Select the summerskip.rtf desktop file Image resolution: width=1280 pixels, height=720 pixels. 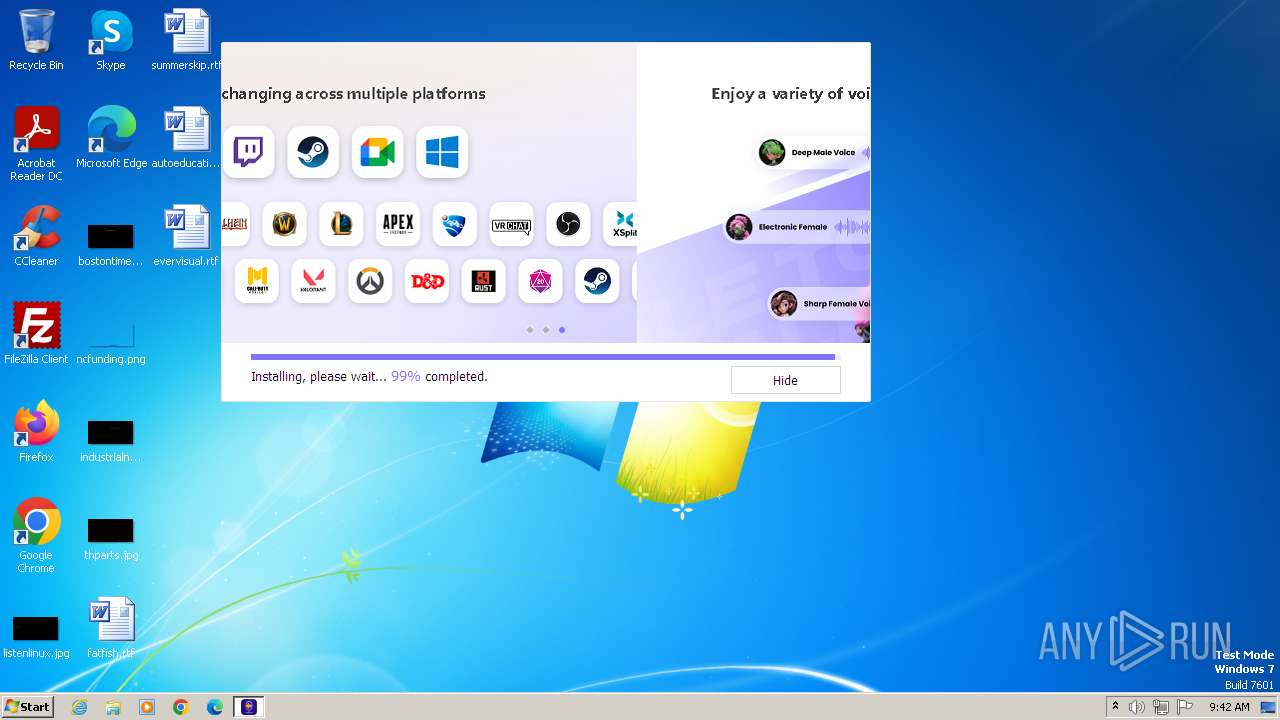point(186,40)
